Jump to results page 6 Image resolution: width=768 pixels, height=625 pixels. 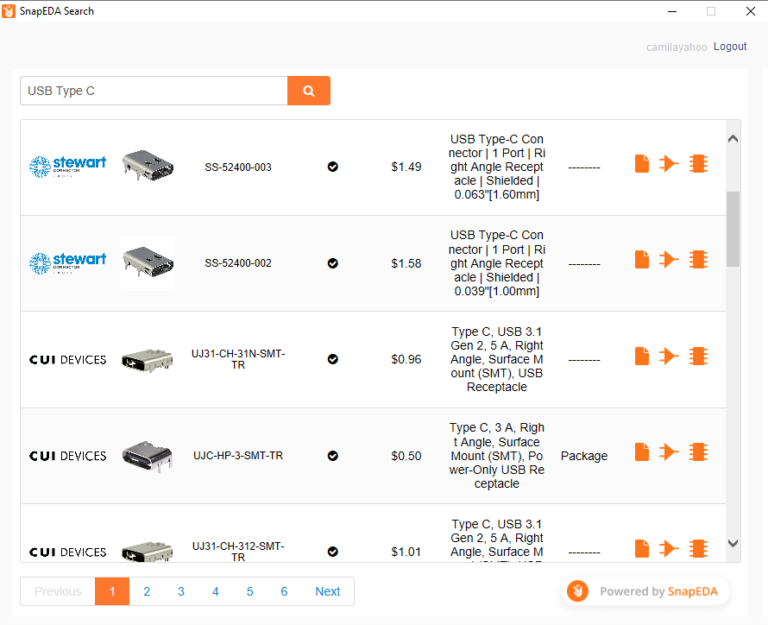pos(284,591)
